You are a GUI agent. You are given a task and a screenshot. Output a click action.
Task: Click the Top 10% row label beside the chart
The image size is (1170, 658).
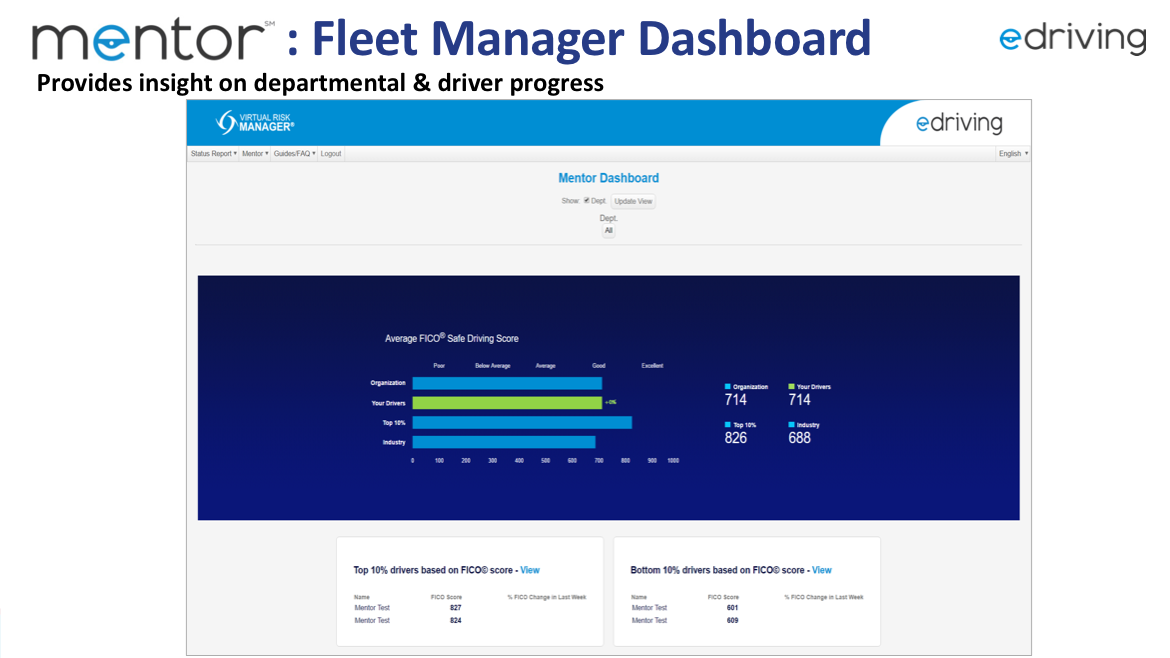[x=394, y=423]
